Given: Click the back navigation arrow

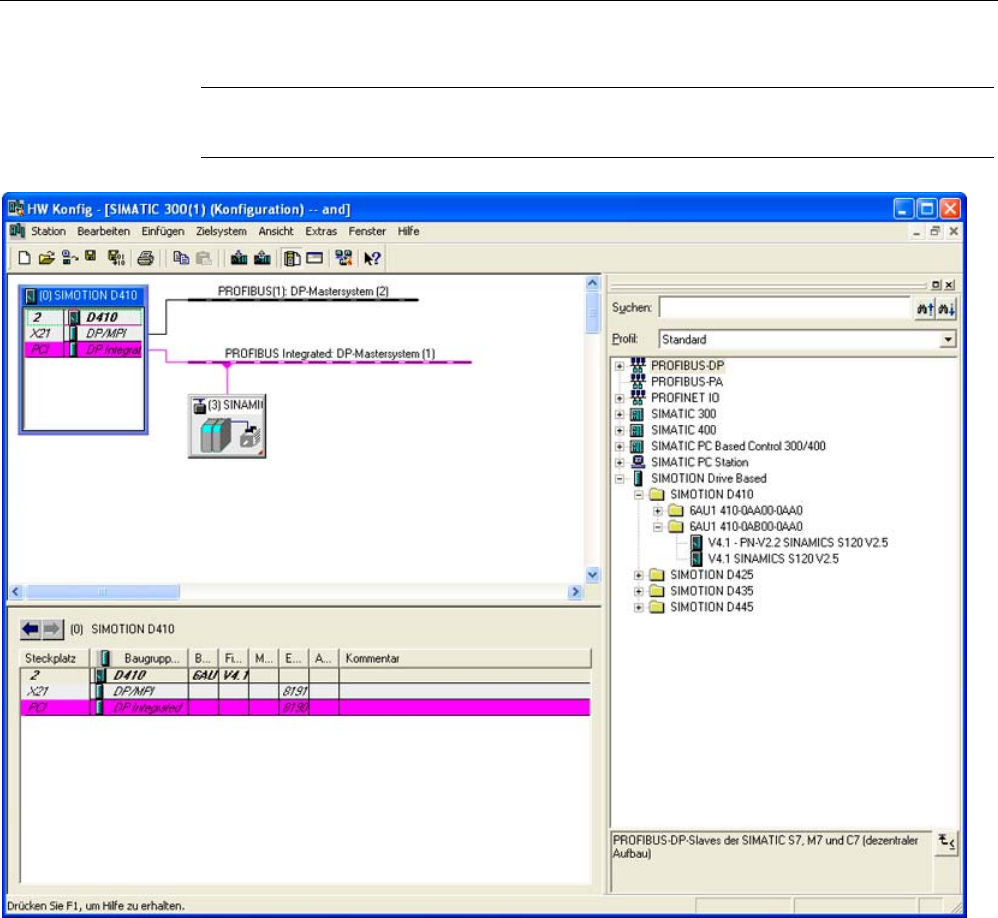Looking at the screenshot, I should (31, 630).
